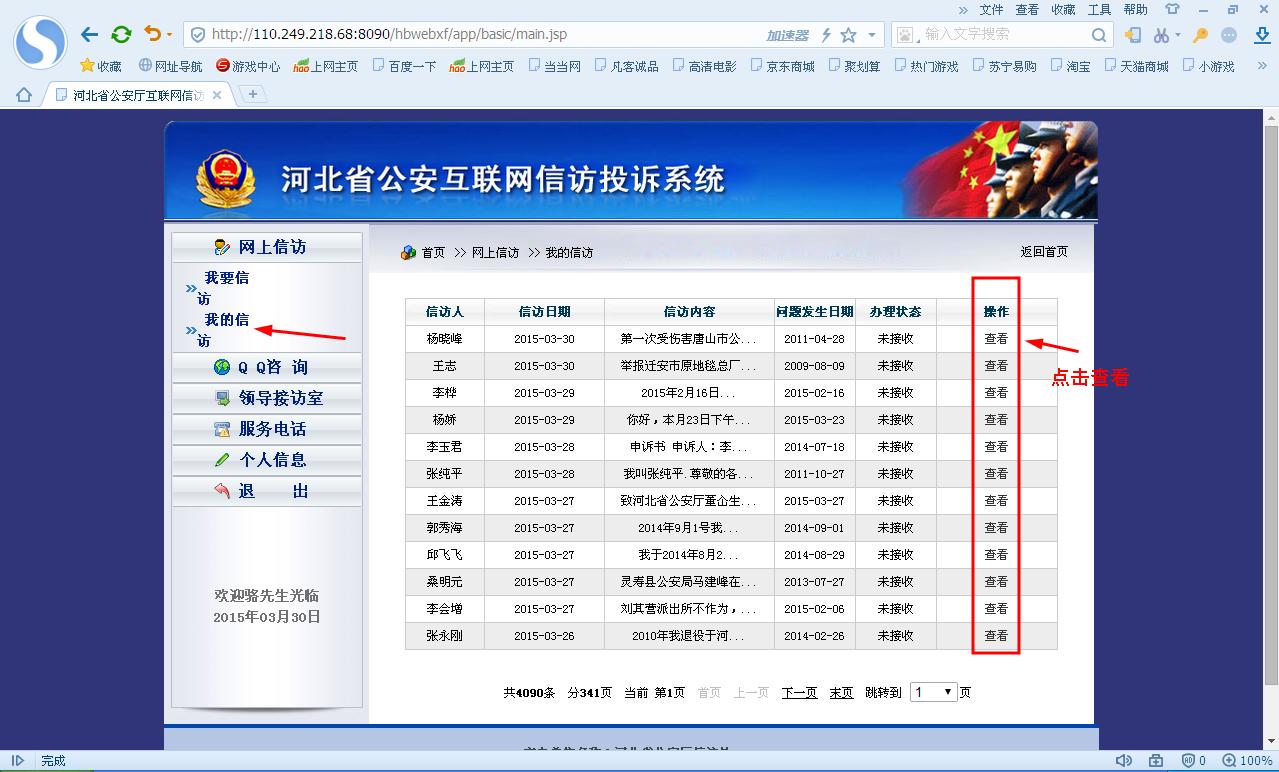
Task: Click the golden key password icon
Action: 1201,35
